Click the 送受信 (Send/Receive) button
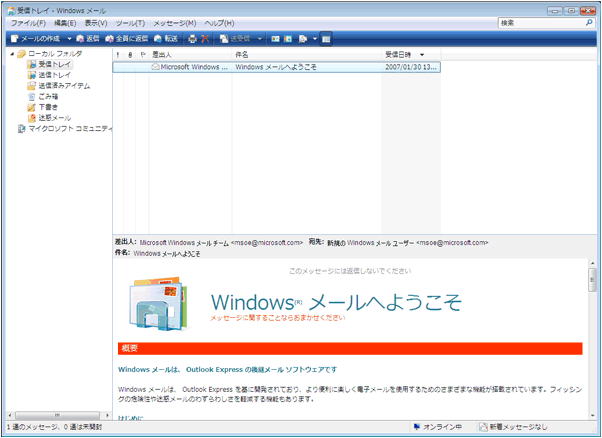This screenshot has width=602, height=438. click(x=236, y=39)
